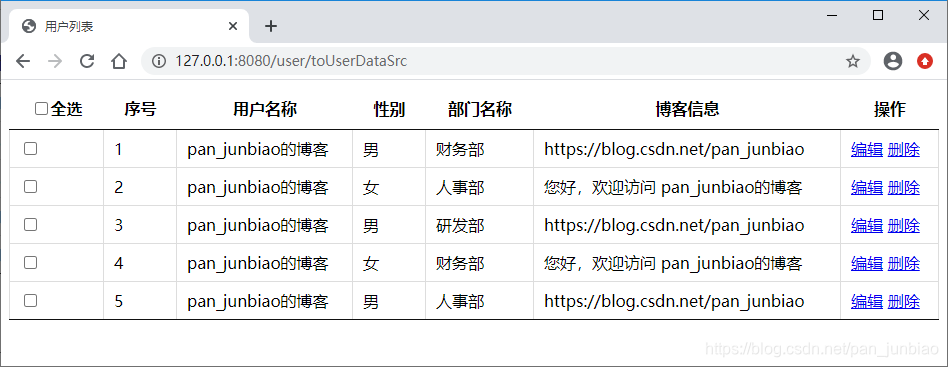Check the box for row 1
948x367 pixels.
click(30, 149)
